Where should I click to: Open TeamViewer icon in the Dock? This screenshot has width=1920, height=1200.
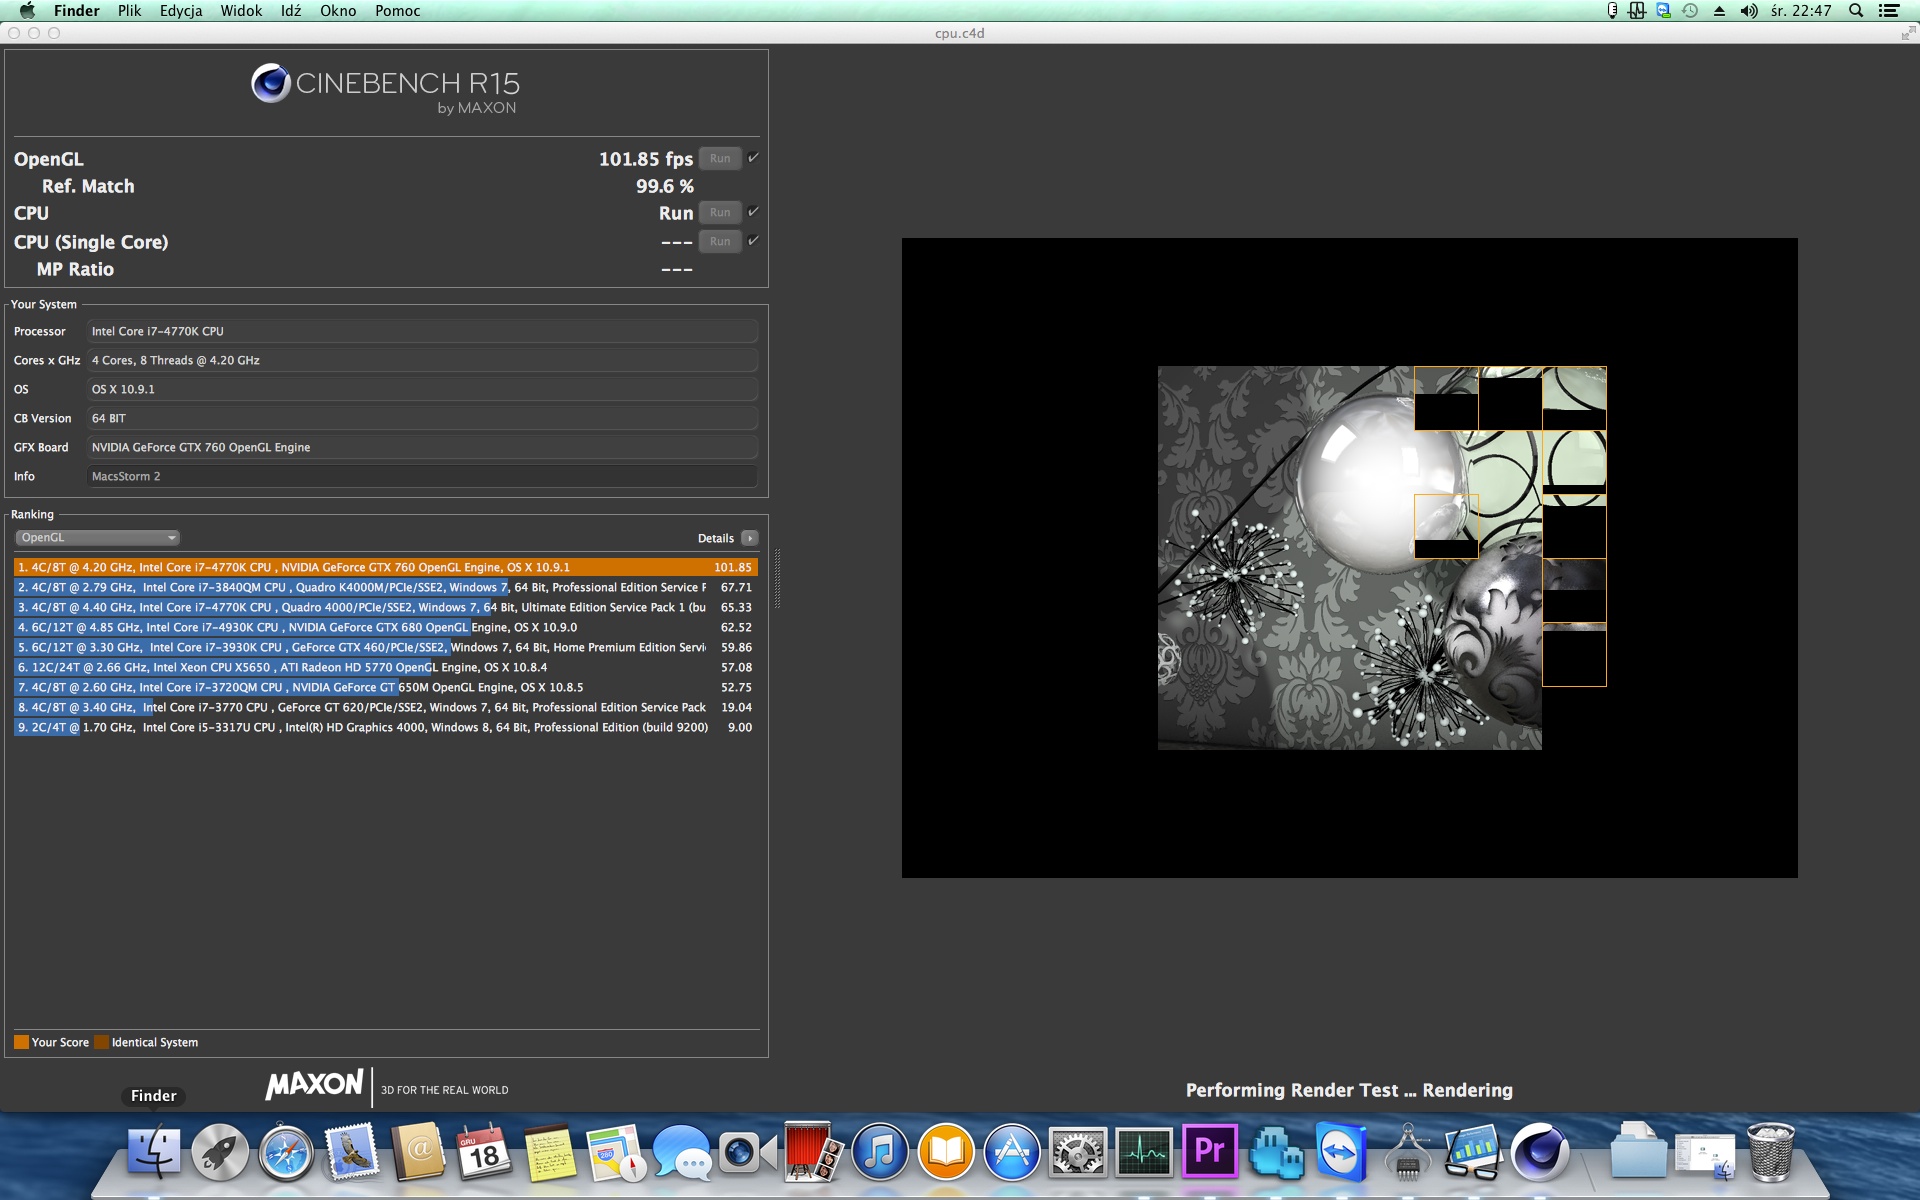click(x=1342, y=1152)
